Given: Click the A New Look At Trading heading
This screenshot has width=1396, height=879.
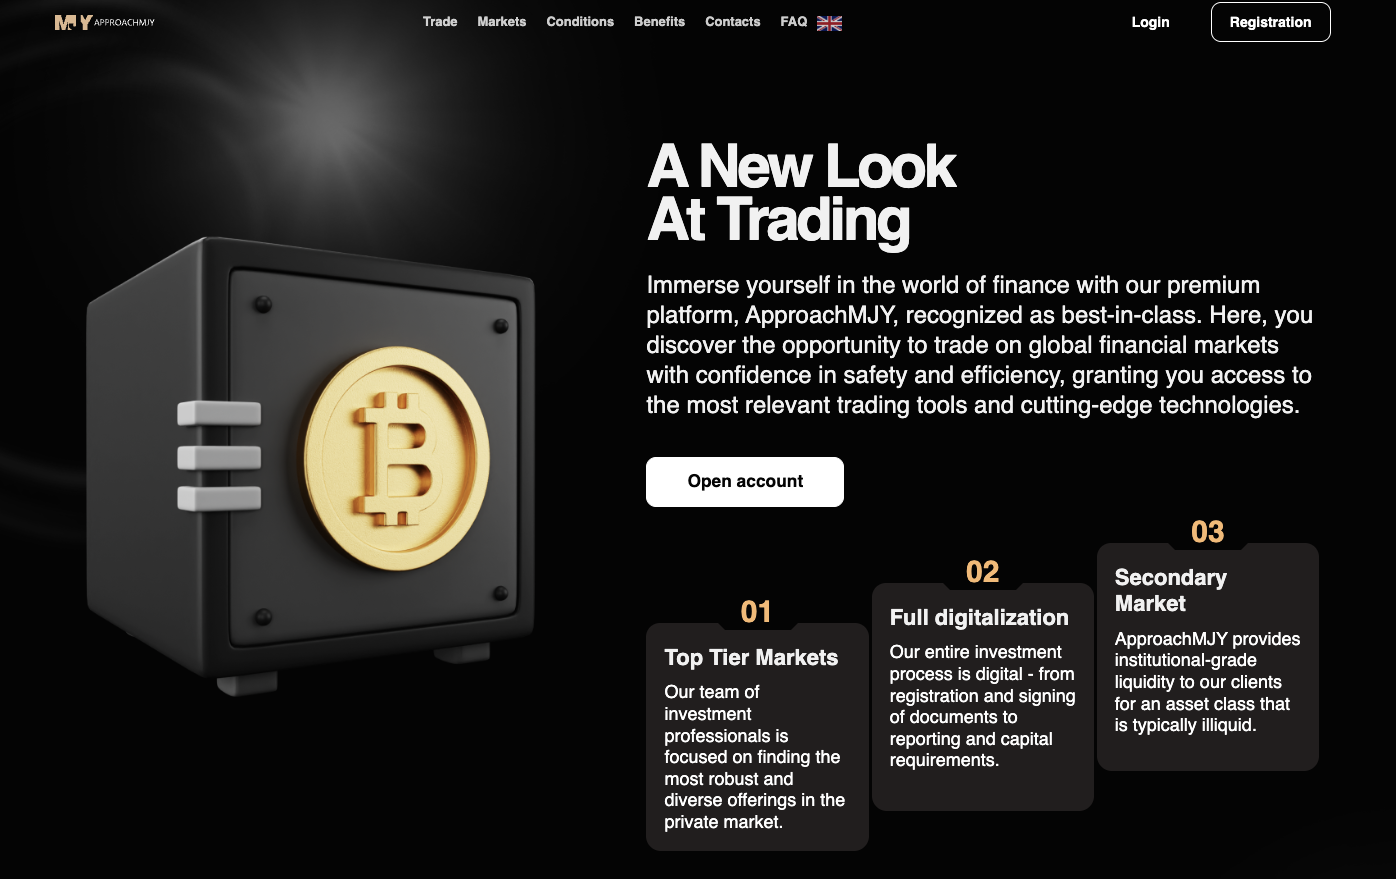Looking at the screenshot, I should (x=802, y=193).
